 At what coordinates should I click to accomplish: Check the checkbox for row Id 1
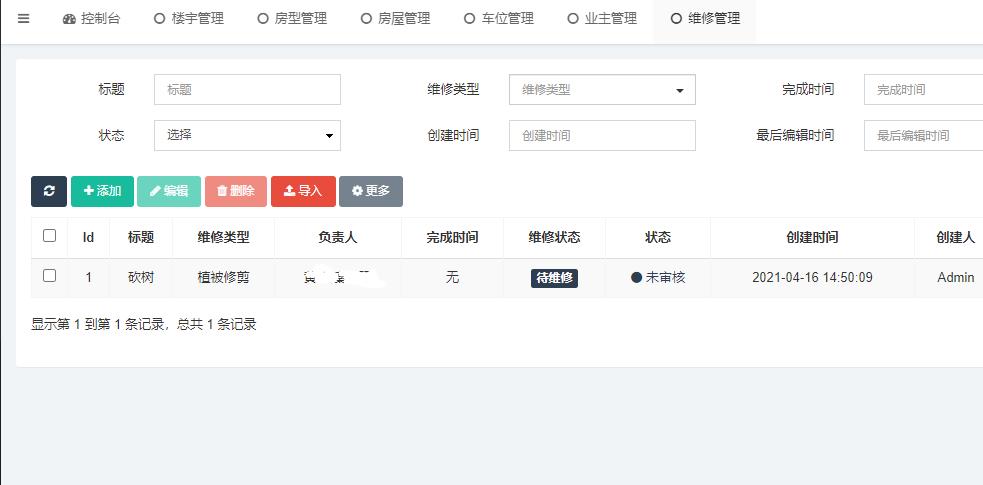coord(49,276)
